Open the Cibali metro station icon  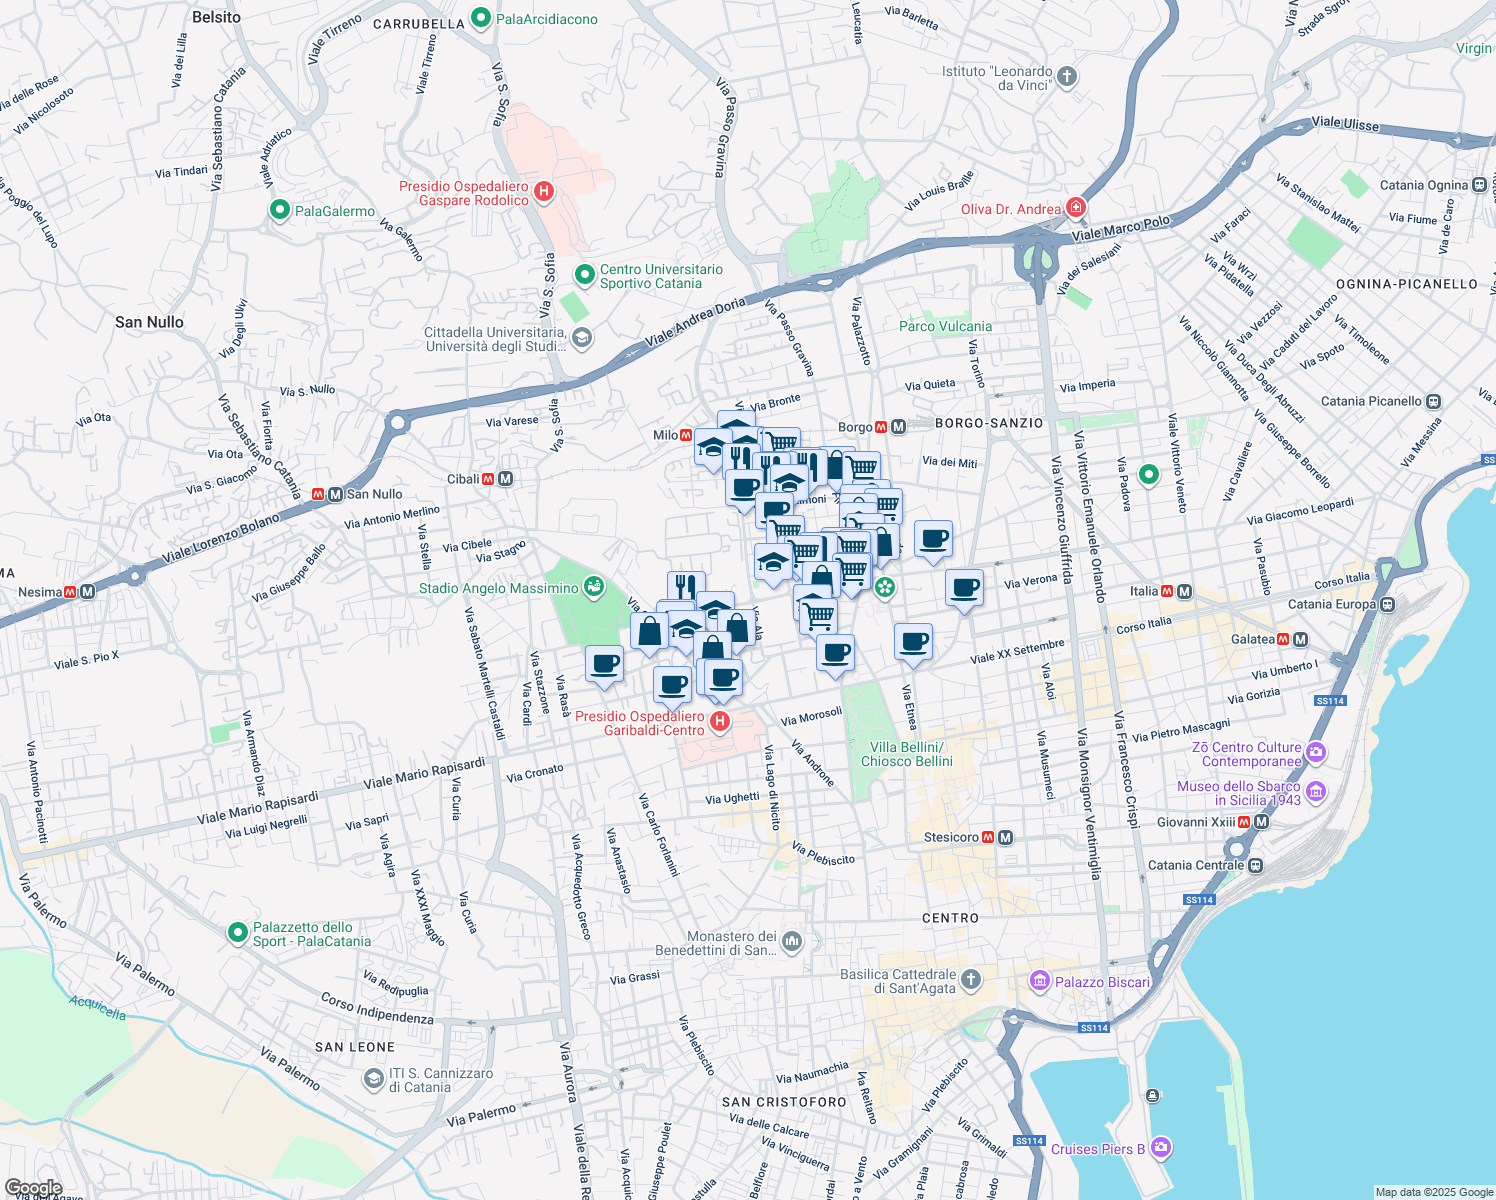(x=505, y=479)
